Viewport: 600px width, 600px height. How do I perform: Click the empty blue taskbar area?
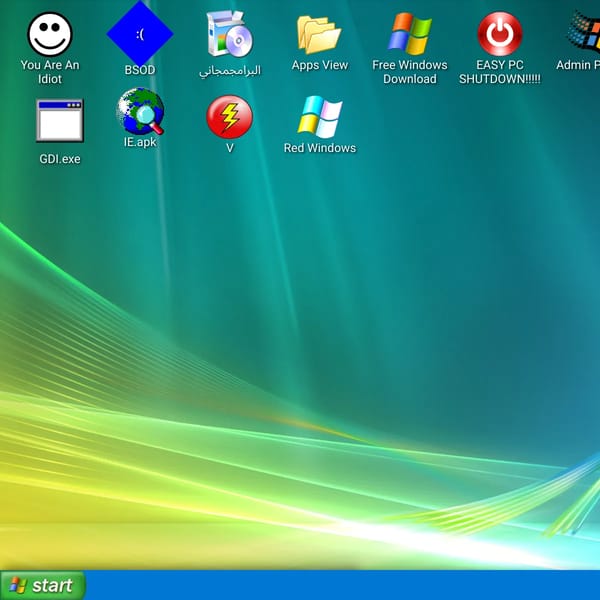(342, 585)
